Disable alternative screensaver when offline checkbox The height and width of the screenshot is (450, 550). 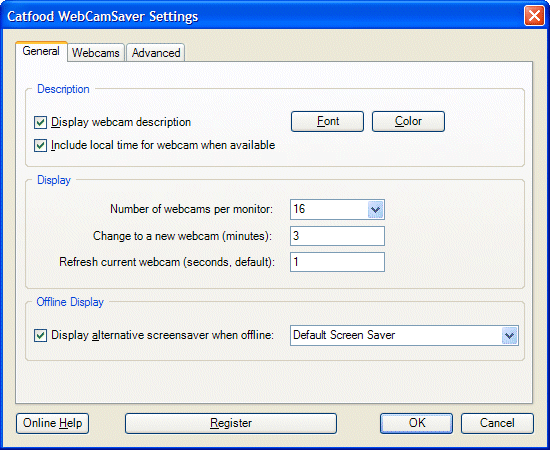point(40,335)
